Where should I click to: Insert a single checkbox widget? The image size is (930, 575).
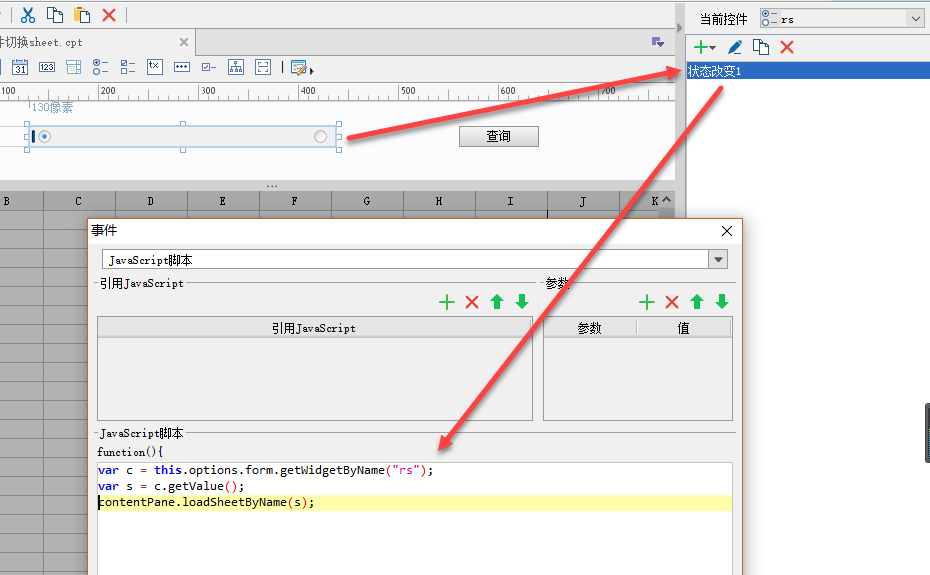(209, 67)
